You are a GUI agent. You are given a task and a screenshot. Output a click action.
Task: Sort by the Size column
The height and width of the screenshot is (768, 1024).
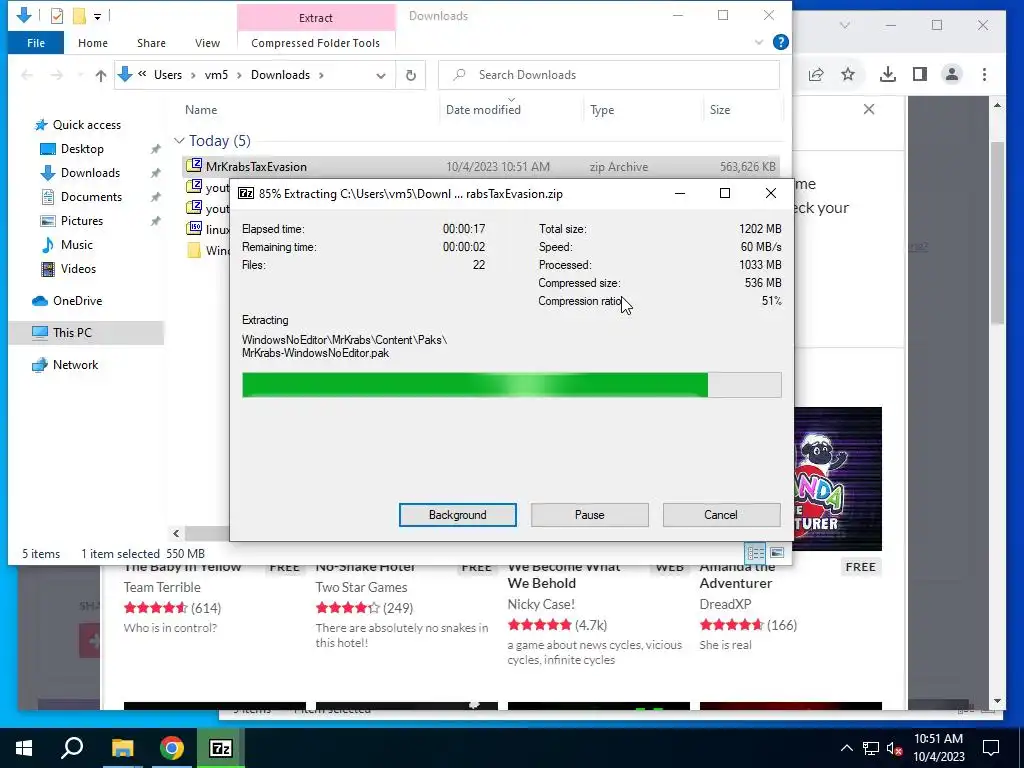pyautogui.click(x=720, y=110)
